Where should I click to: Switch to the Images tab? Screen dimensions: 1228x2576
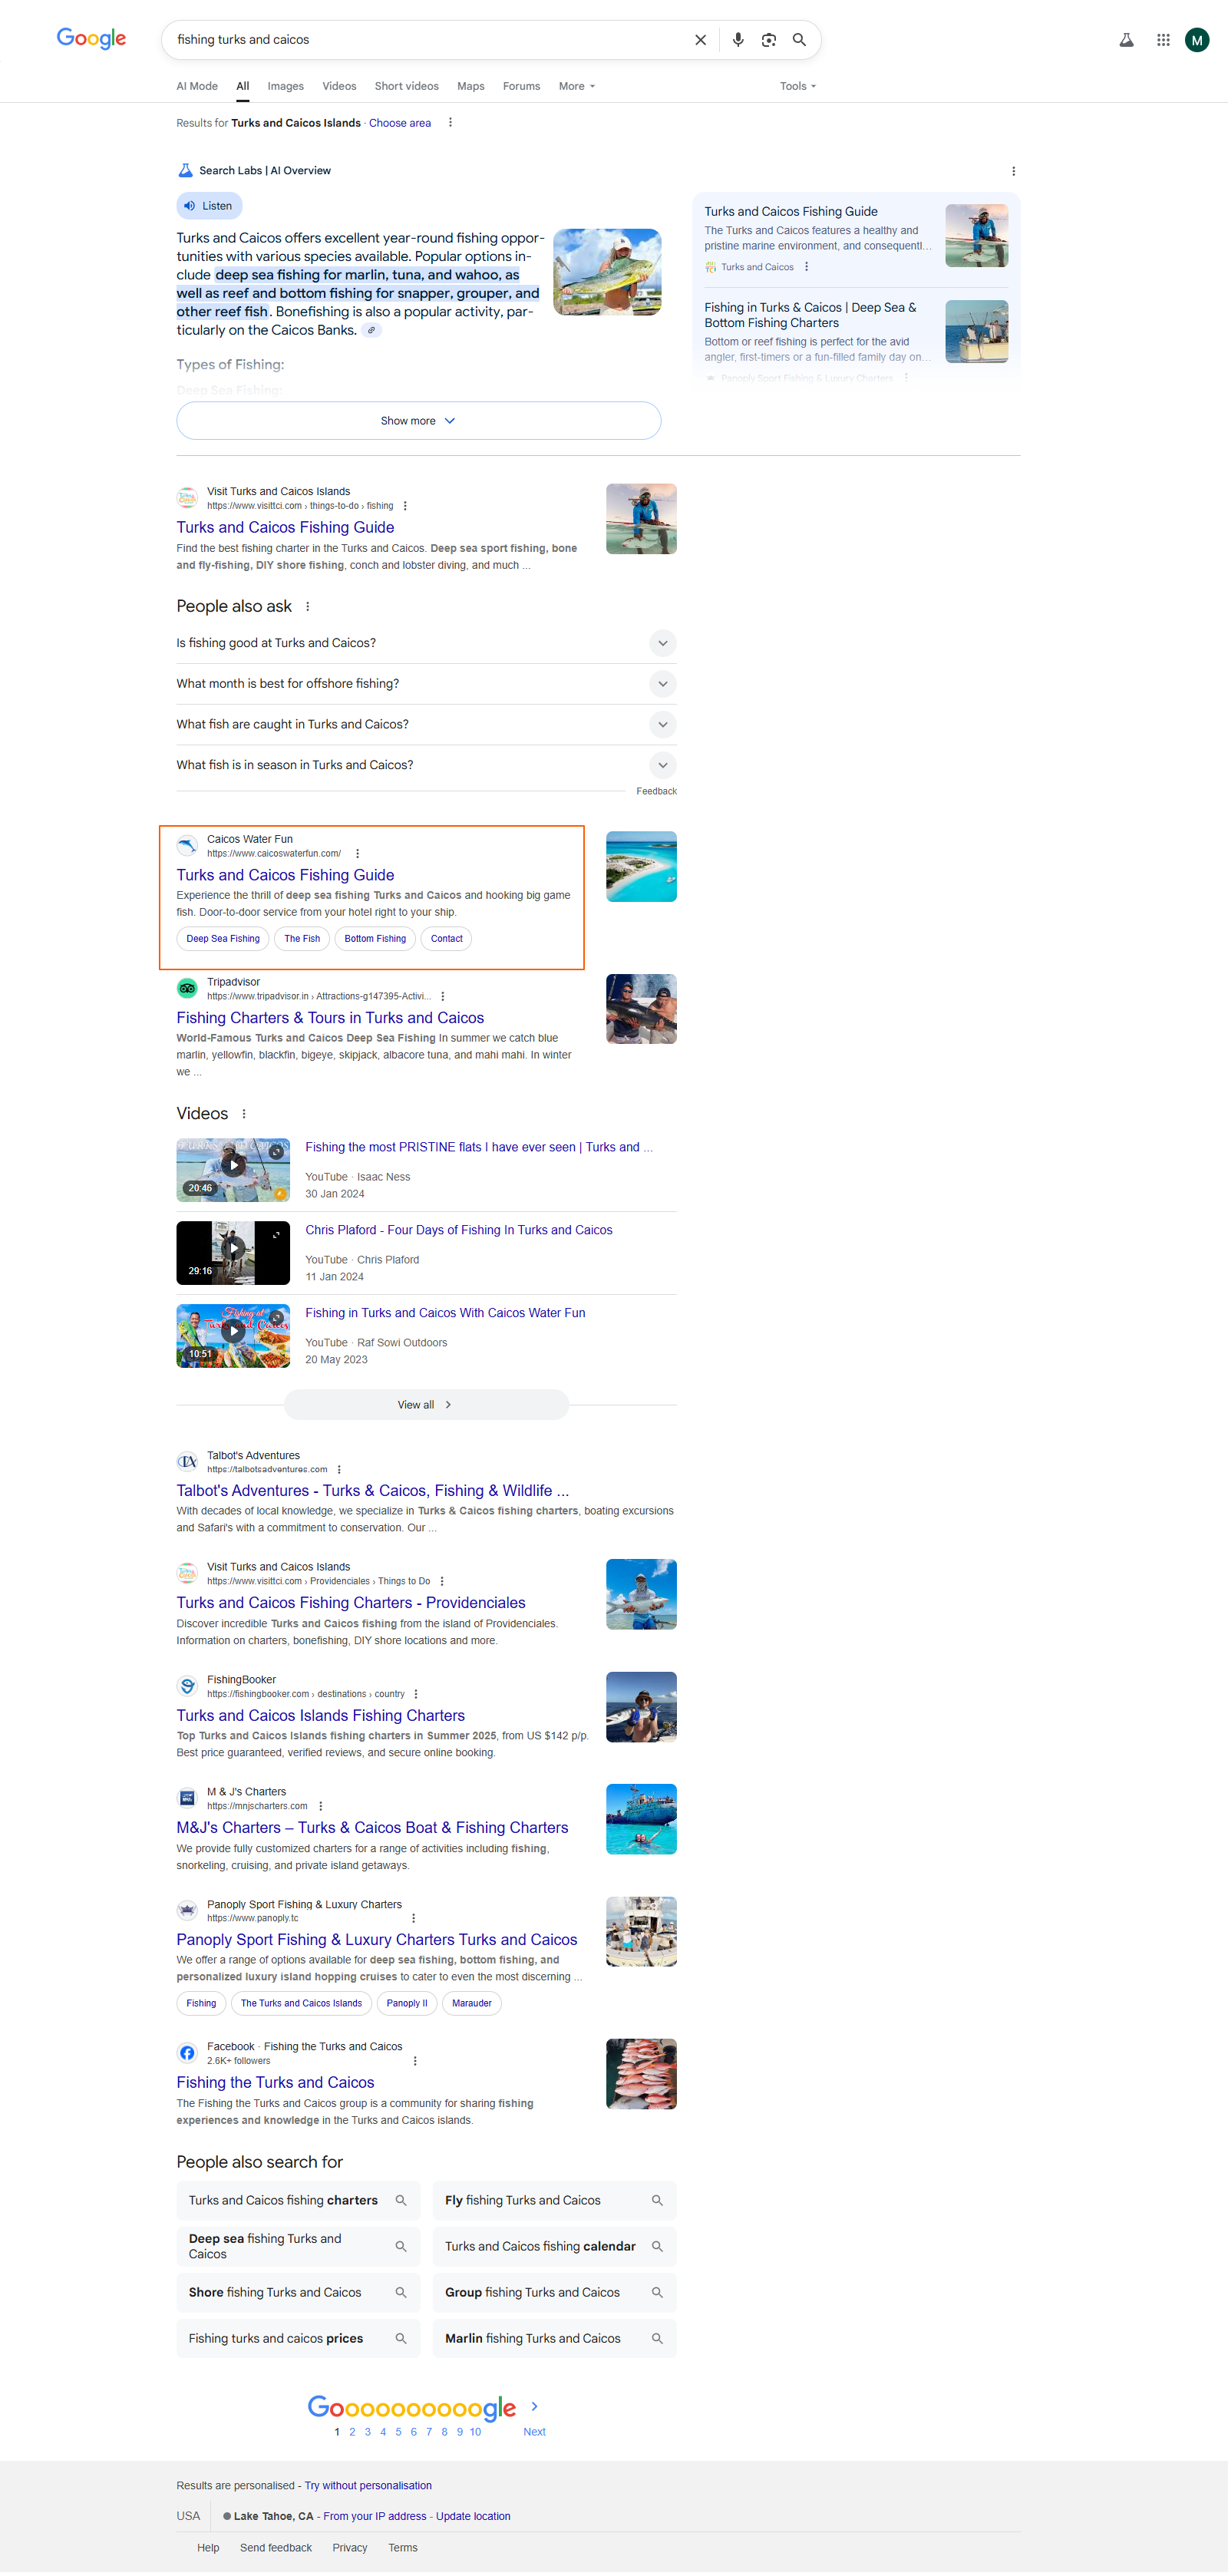[285, 86]
